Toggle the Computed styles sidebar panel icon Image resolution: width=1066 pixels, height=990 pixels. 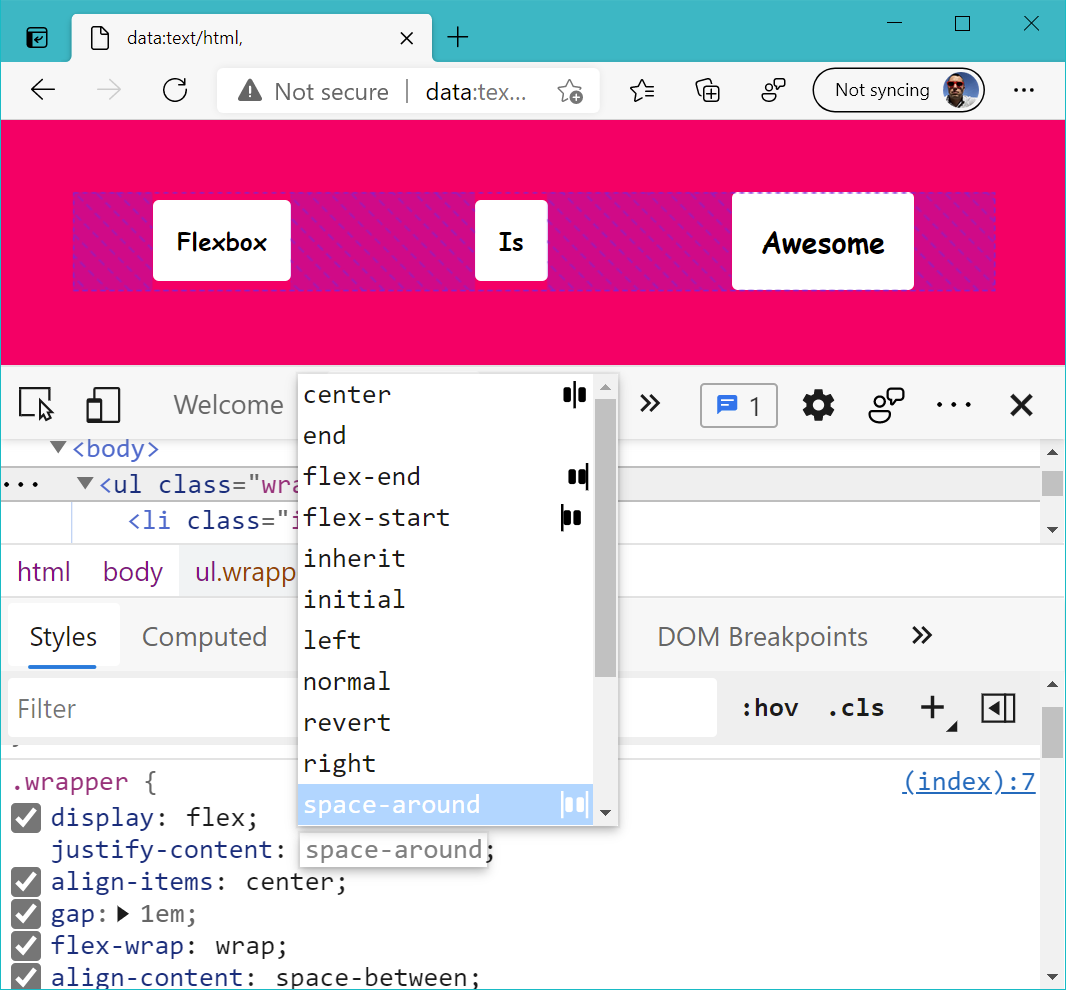click(998, 708)
